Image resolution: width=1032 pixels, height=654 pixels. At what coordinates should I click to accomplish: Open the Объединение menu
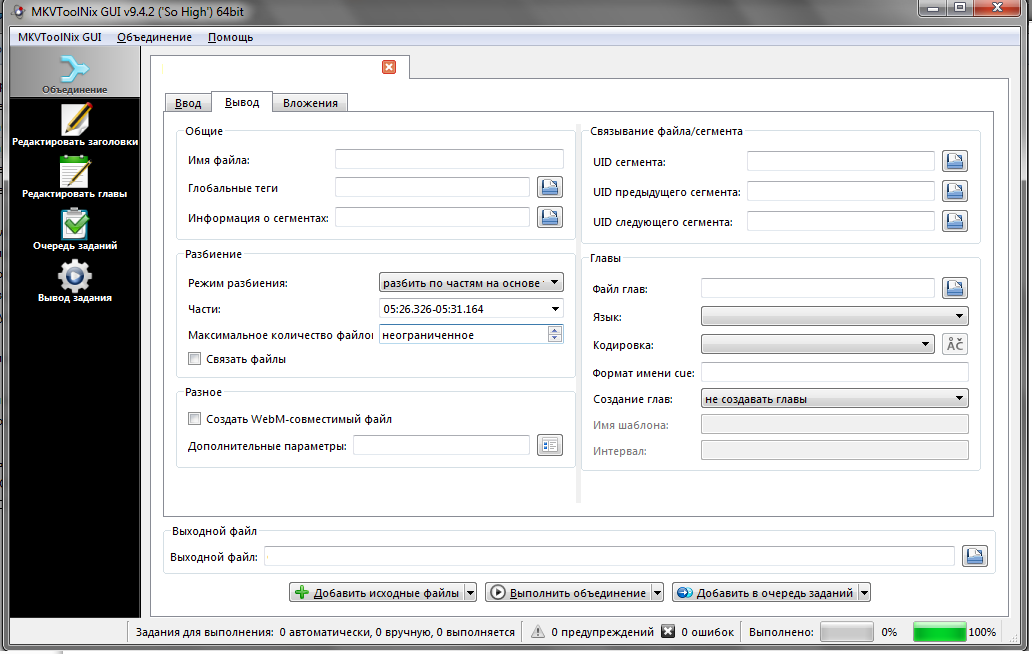155,37
